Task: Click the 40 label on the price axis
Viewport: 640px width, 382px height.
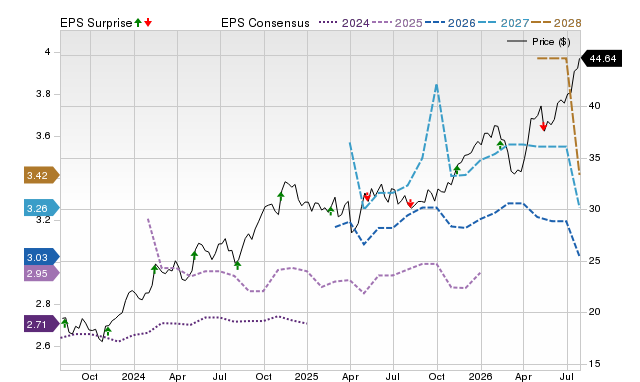Action: coord(594,106)
